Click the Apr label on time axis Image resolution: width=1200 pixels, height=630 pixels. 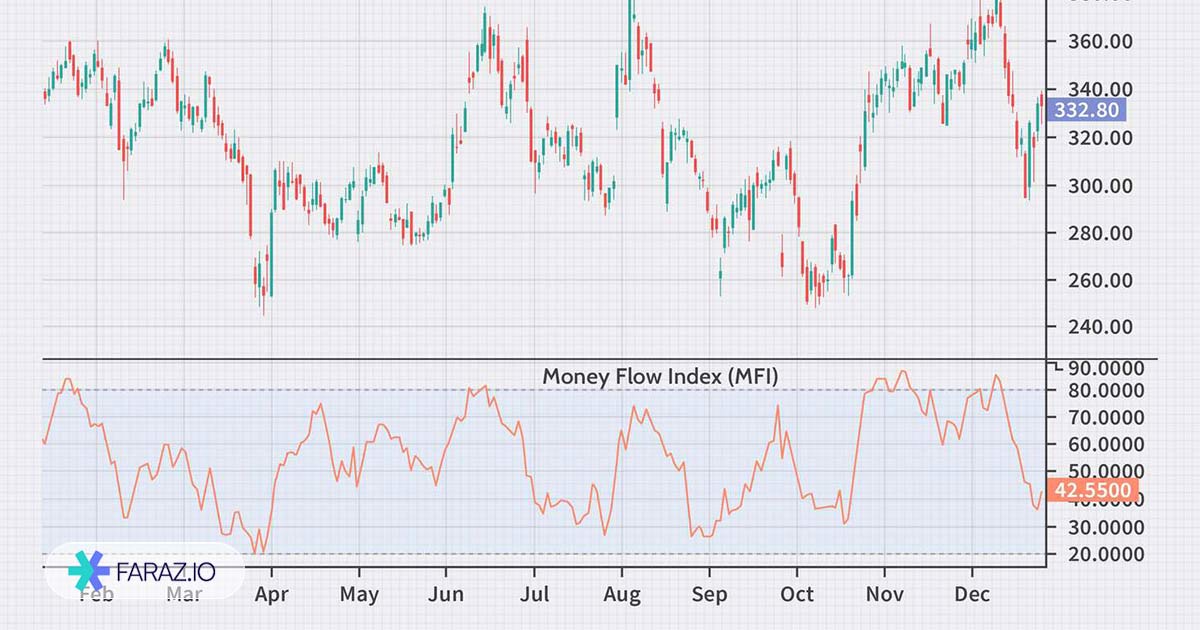(271, 595)
